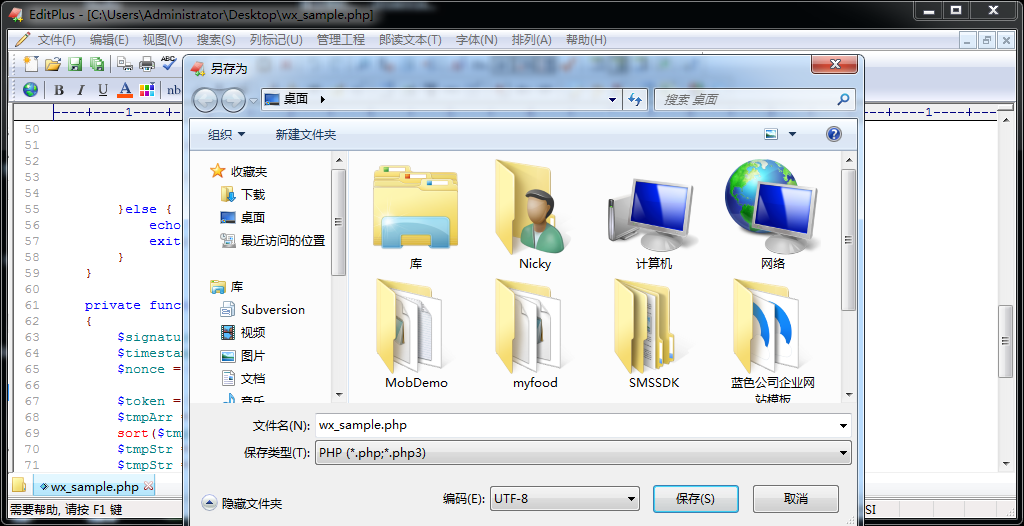Select the 蓝色公司企业网站模板 folder
This screenshot has width=1024, height=526.
click(x=773, y=340)
